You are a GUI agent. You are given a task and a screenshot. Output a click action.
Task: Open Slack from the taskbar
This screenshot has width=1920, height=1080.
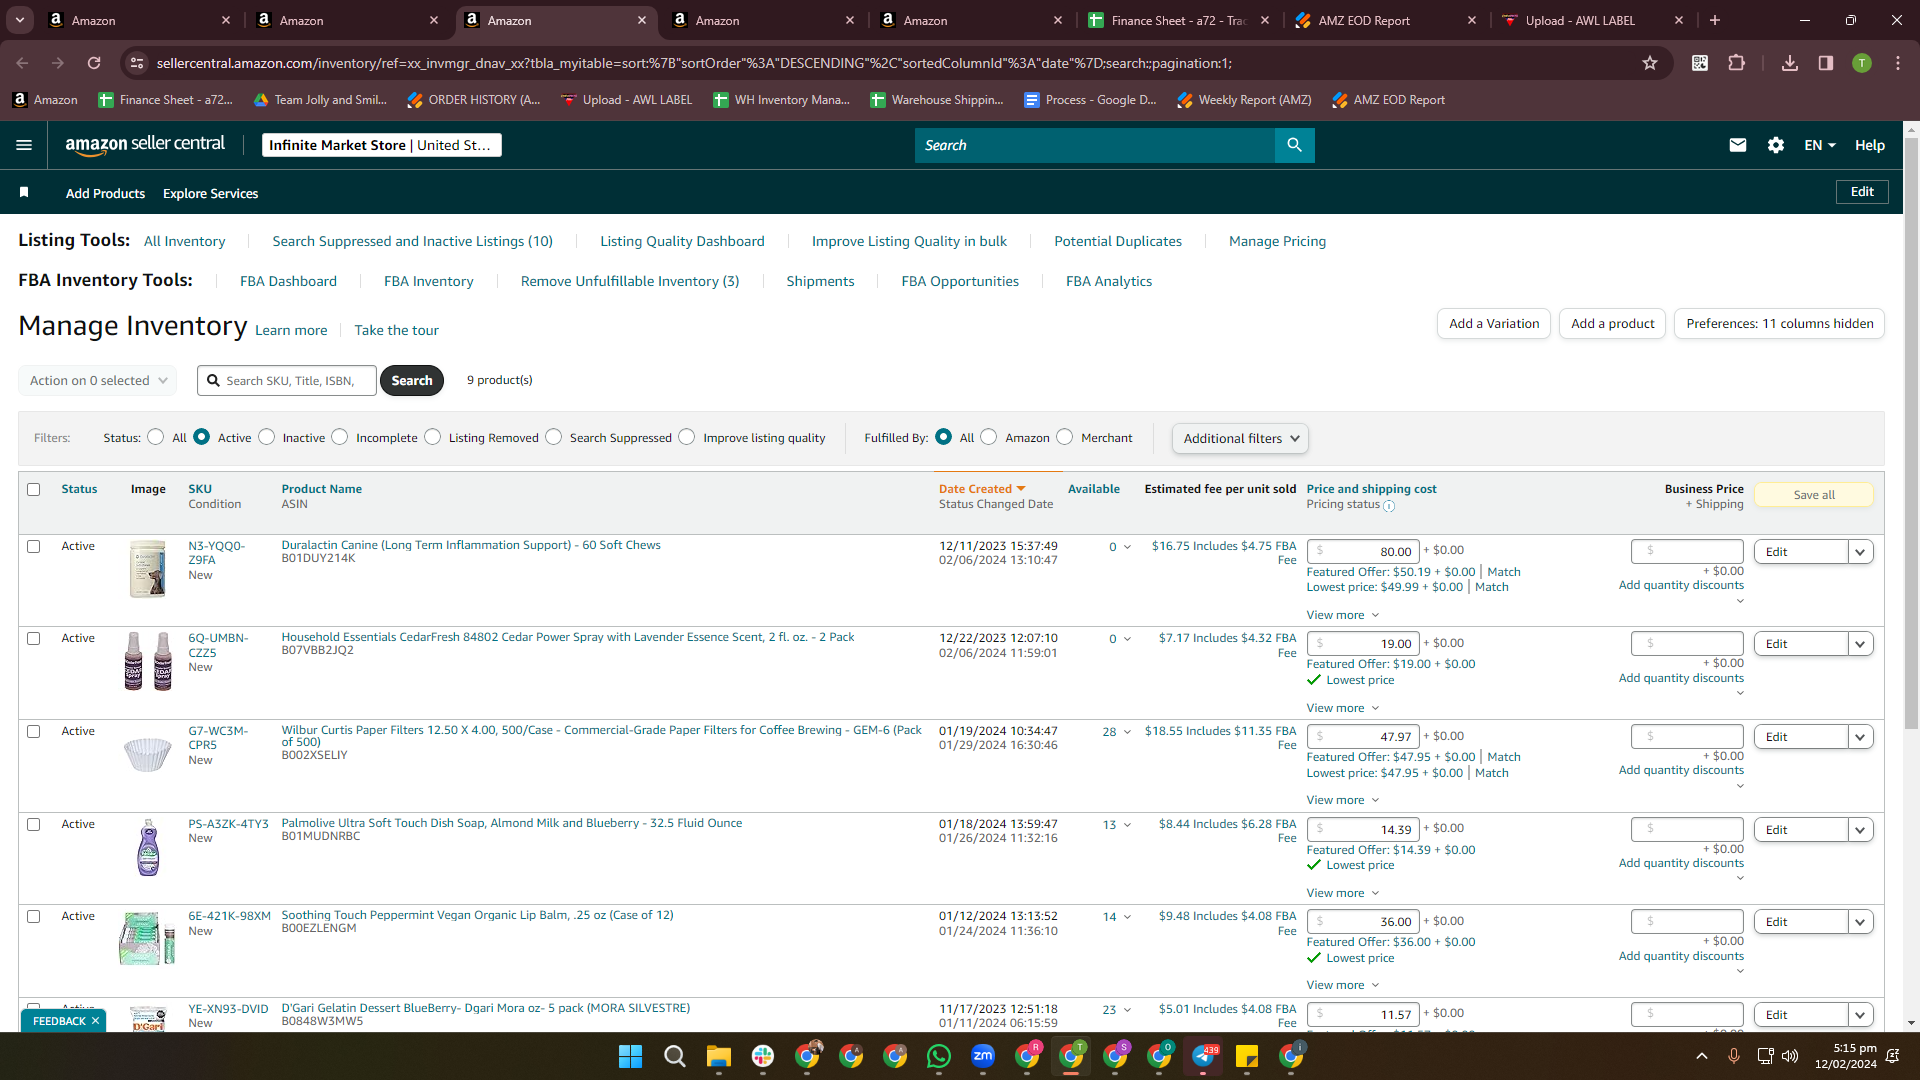coord(763,1056)
